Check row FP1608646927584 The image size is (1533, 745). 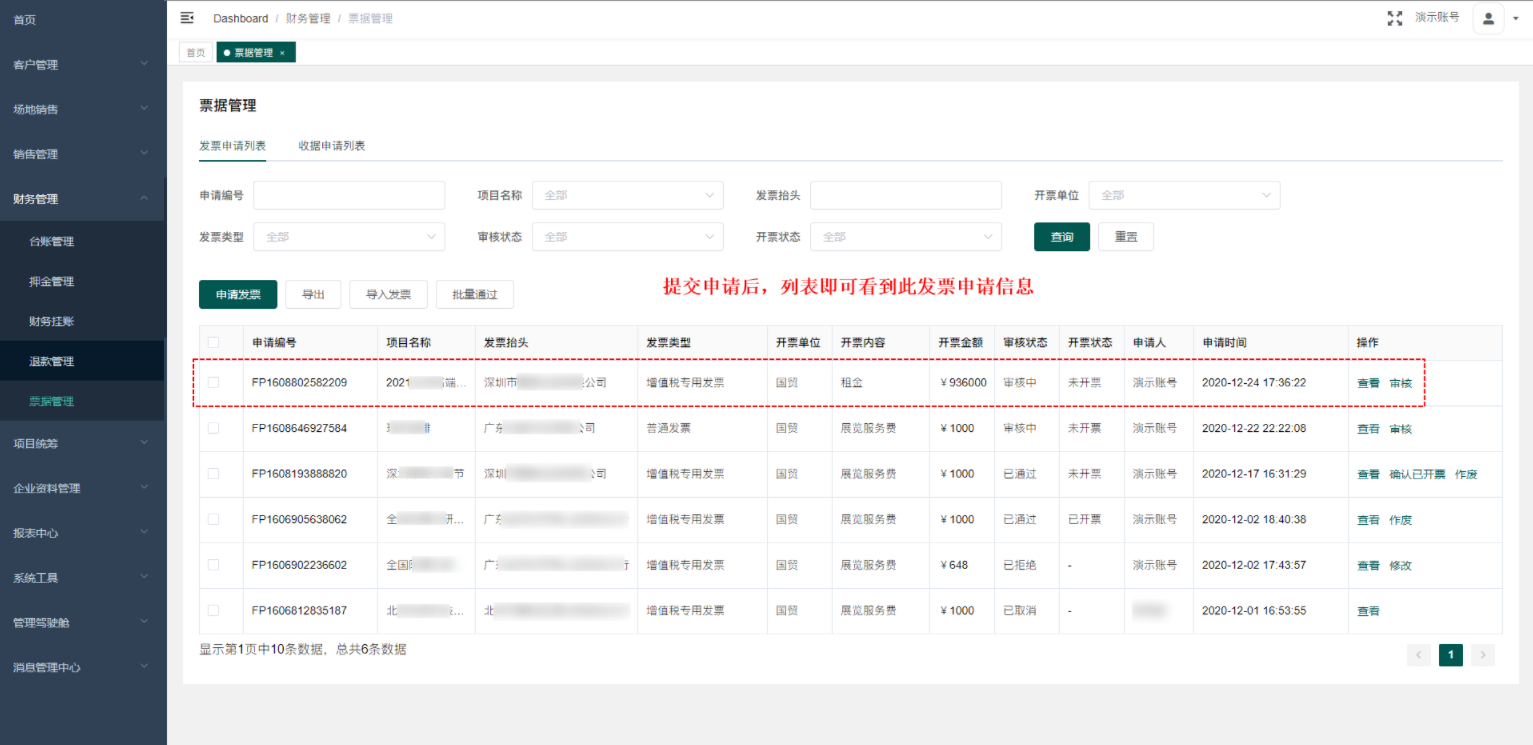point(213,428)
